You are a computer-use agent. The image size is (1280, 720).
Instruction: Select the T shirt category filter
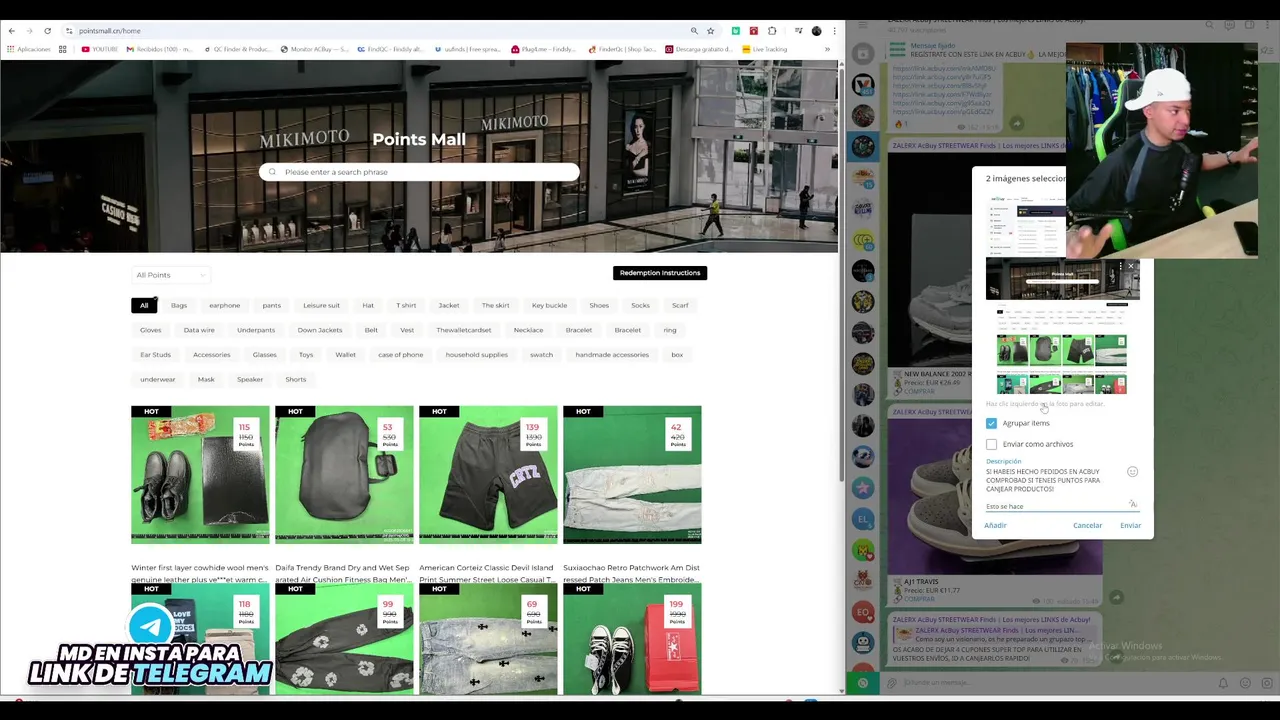pyautogui.click(x=406, y=305)
